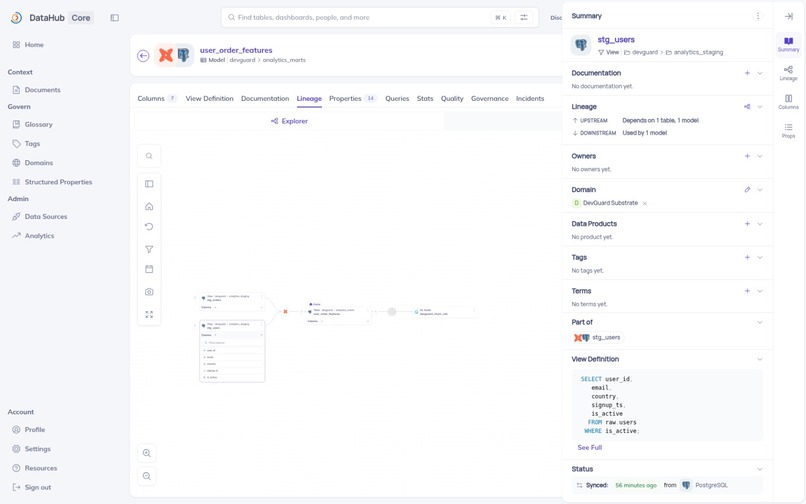806x504 pixels.
Task: Add documentation with the plus icon
Action: 747,73
